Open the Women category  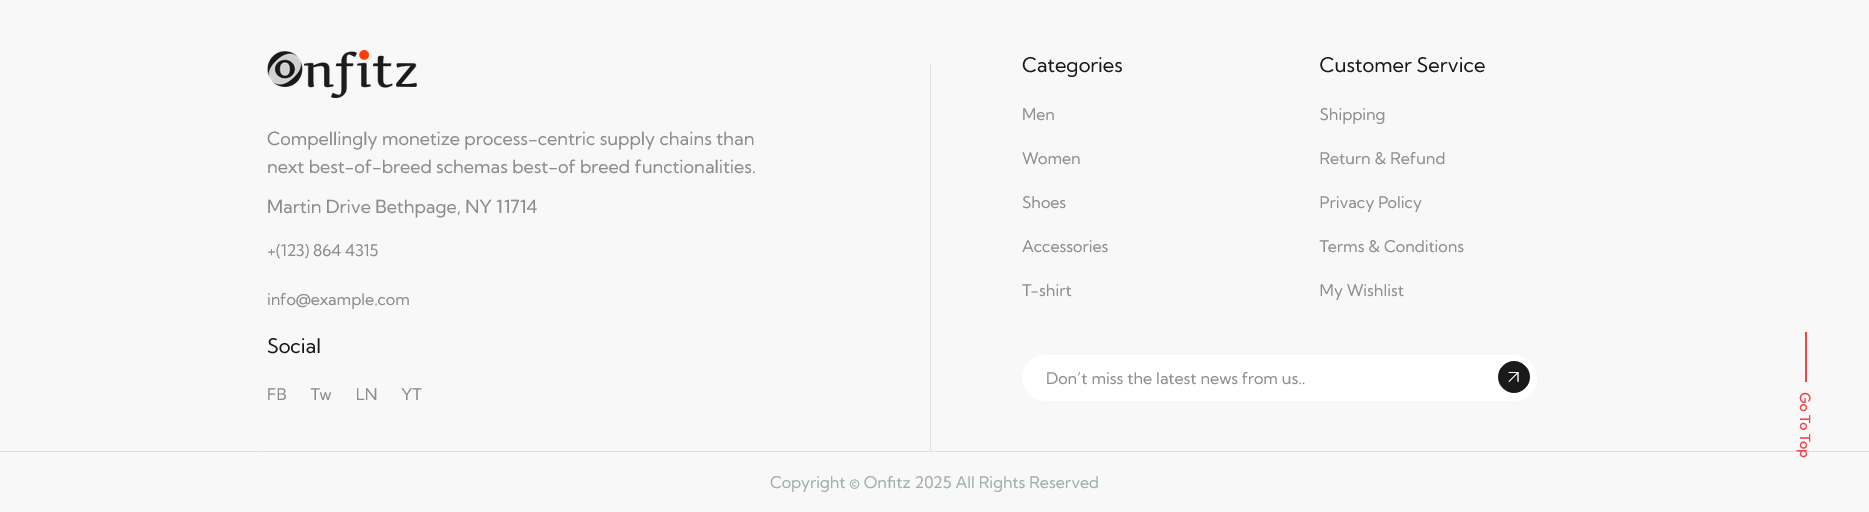click(x=1051, y=158)
